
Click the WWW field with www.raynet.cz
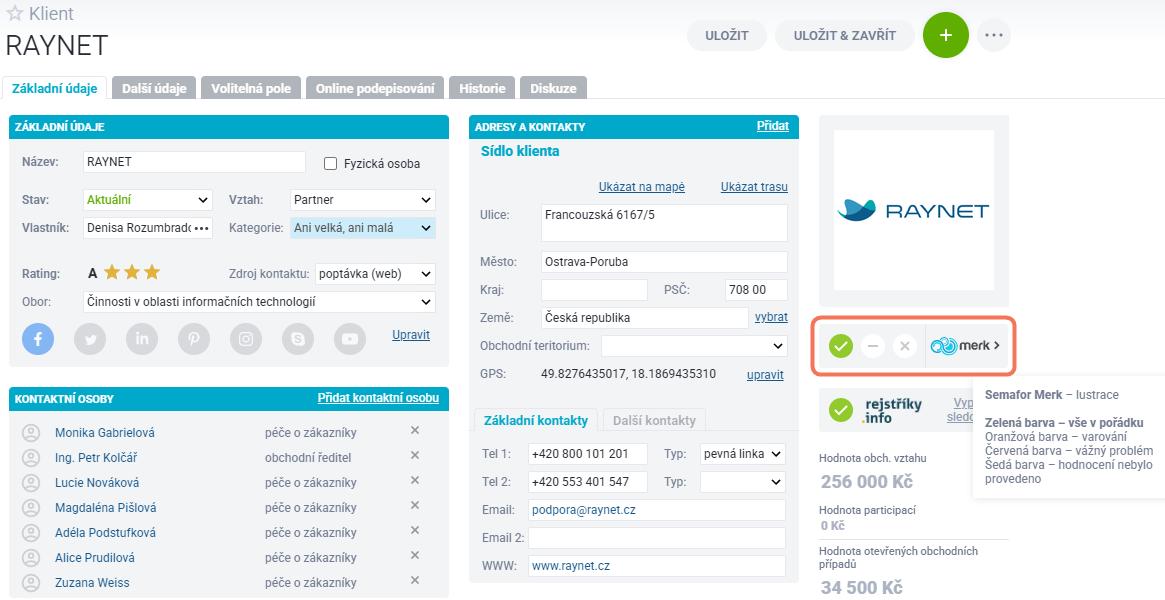(657, 566)
